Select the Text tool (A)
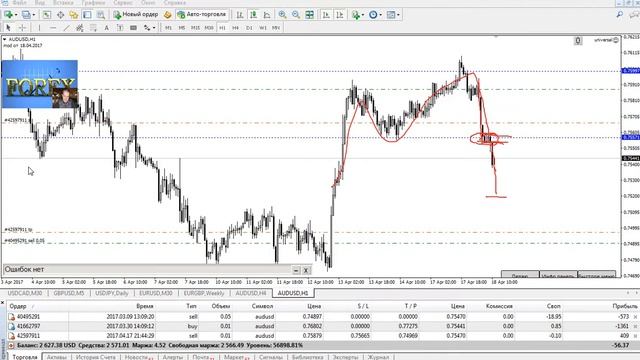This screenshot has height=360, width=640. tap(107, 28)
